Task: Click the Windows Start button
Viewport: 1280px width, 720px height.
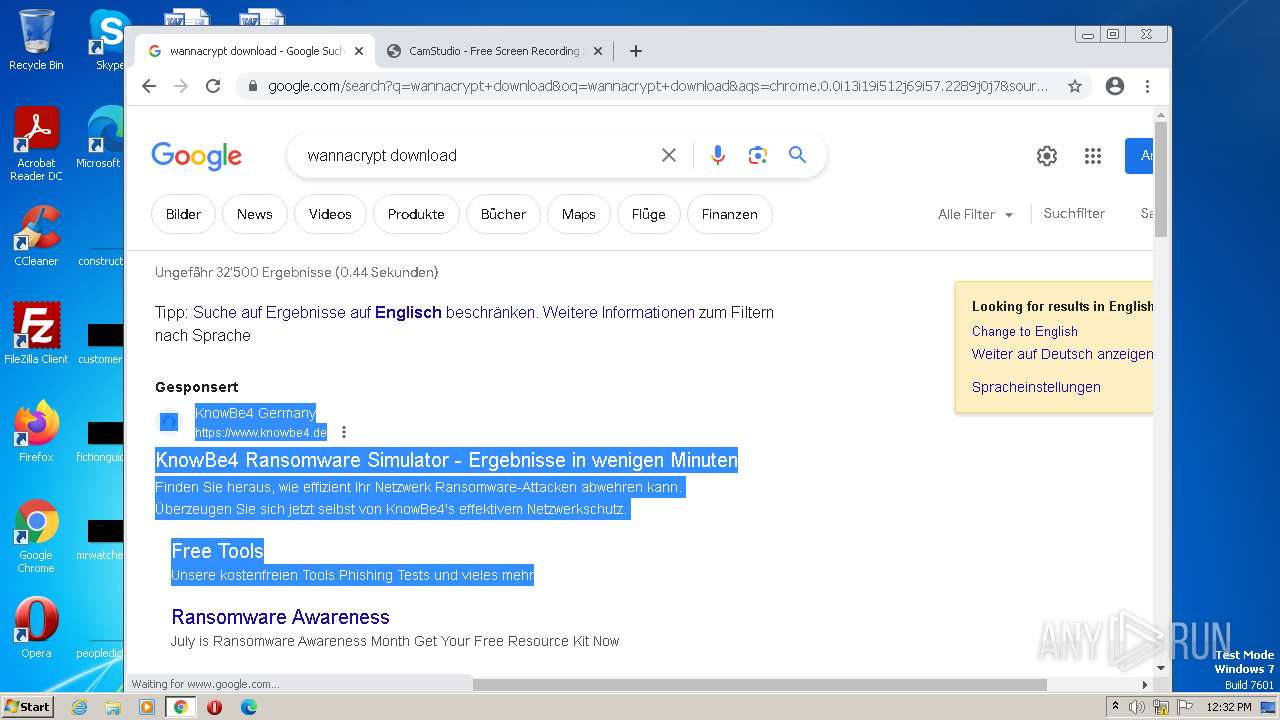Action: [x=28, y=707]
